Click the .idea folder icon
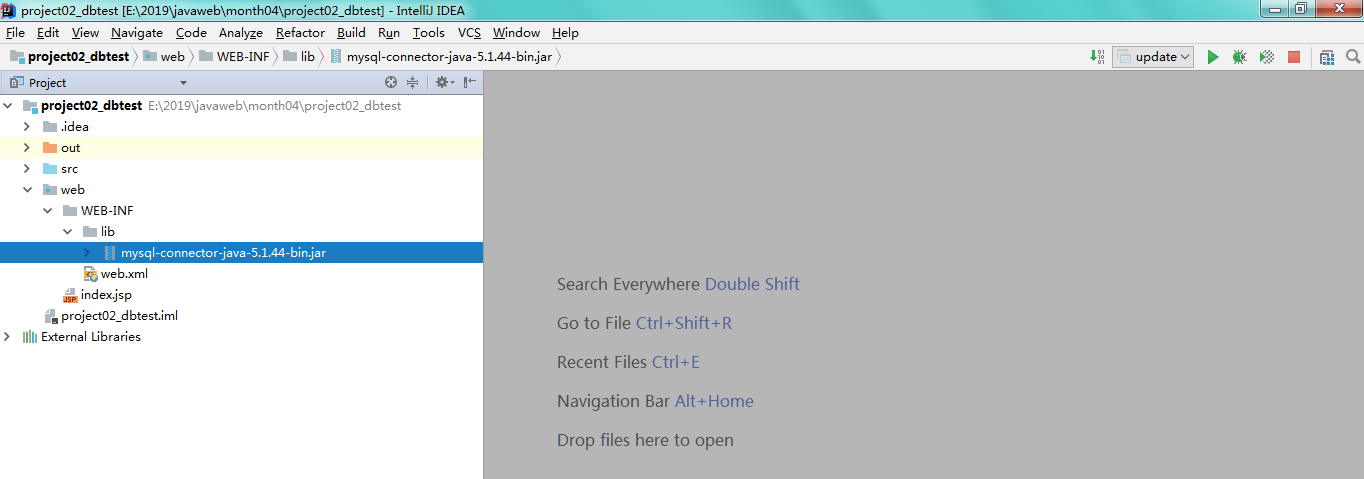The height and width of the screenshot is (479, 1364). tap(50, 126)
